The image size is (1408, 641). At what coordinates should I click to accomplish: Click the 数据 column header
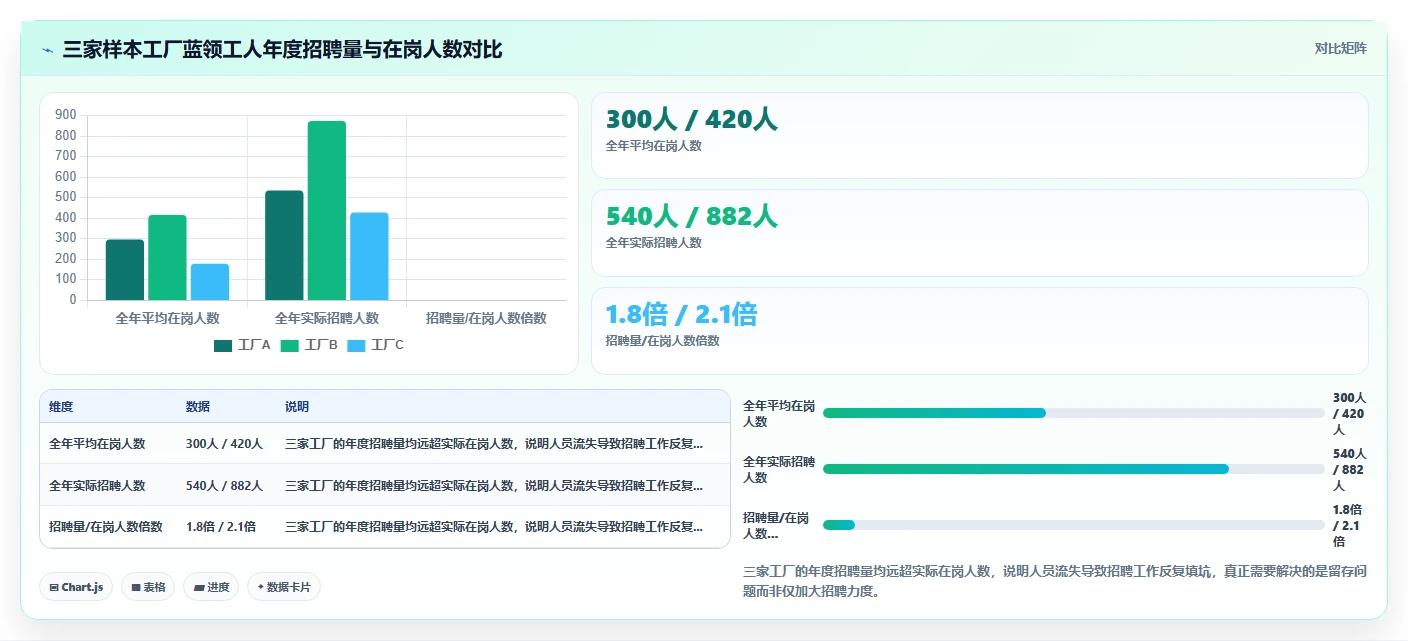tap(198, 407)
